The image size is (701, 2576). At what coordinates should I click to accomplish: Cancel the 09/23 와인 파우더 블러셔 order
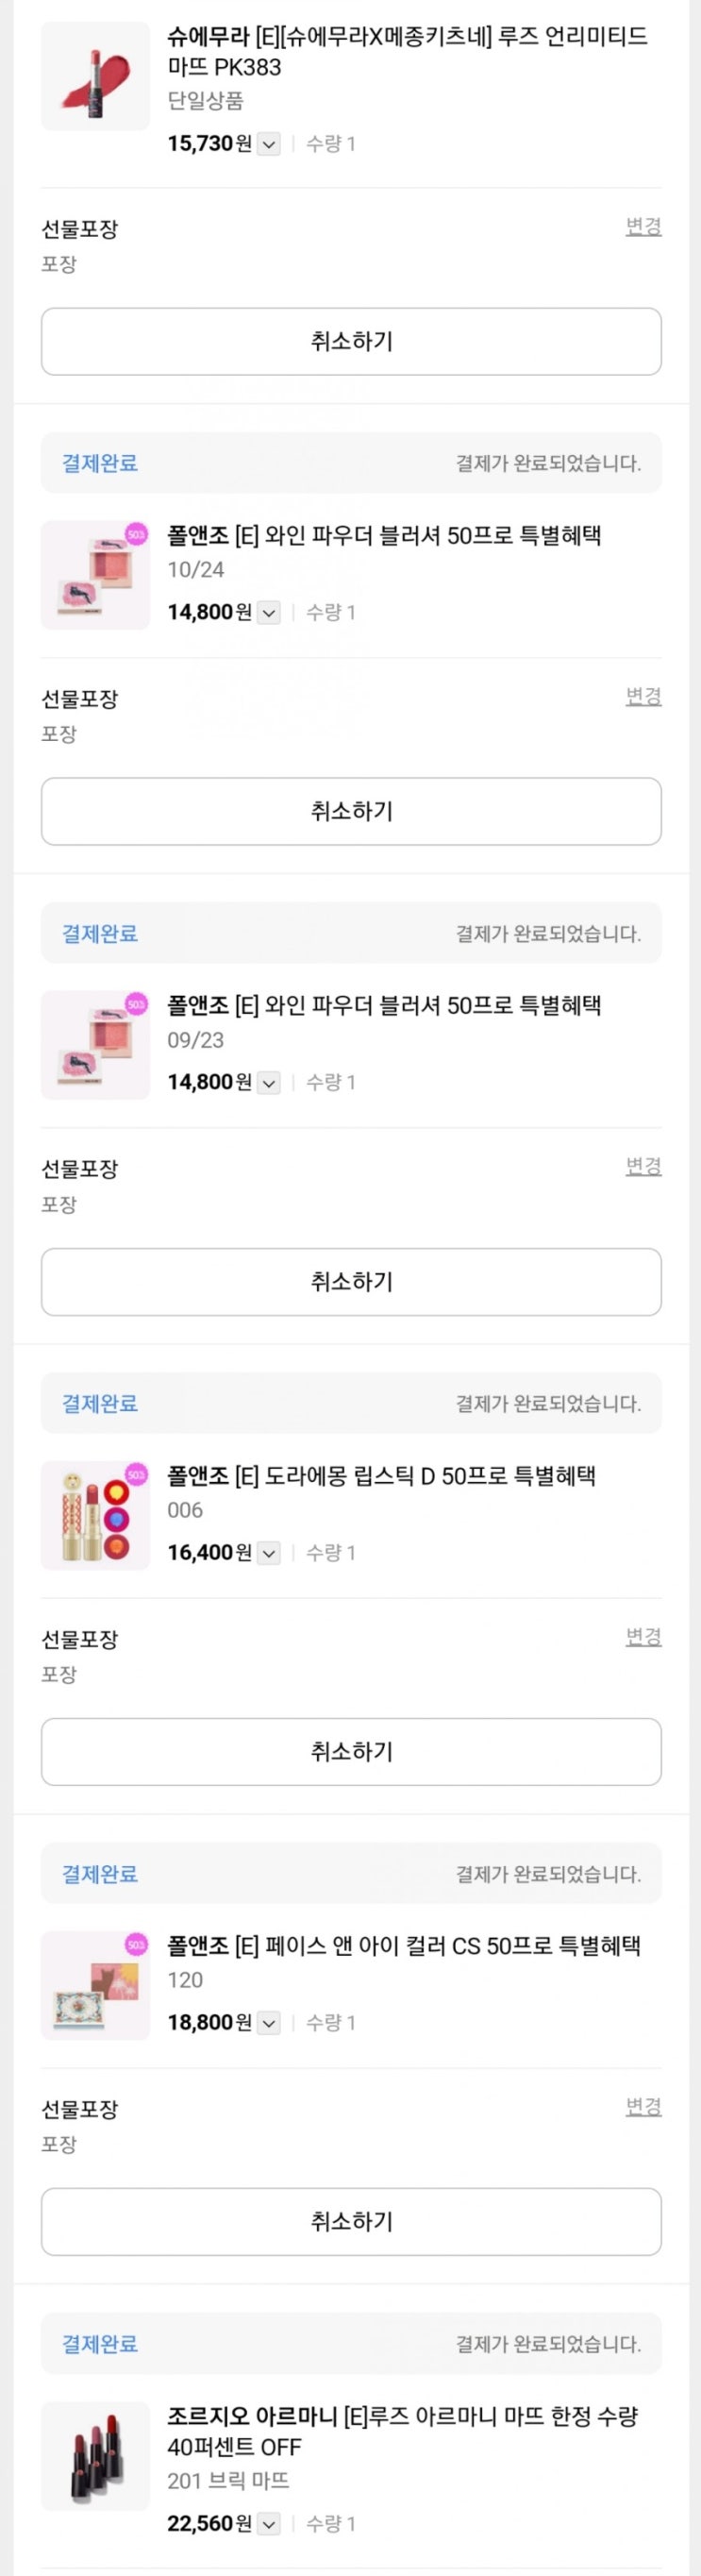351,1281
